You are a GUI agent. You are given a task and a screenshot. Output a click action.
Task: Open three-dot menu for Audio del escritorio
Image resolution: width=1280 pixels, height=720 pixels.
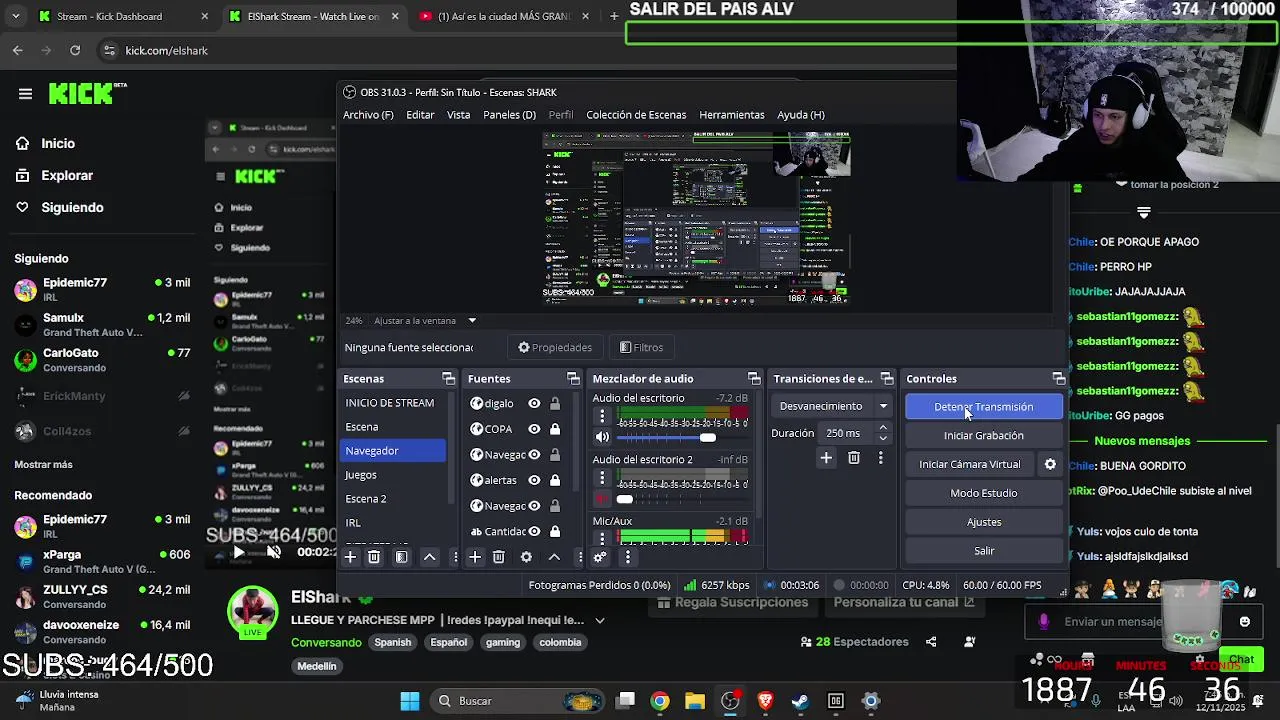[x=601, y=416]
